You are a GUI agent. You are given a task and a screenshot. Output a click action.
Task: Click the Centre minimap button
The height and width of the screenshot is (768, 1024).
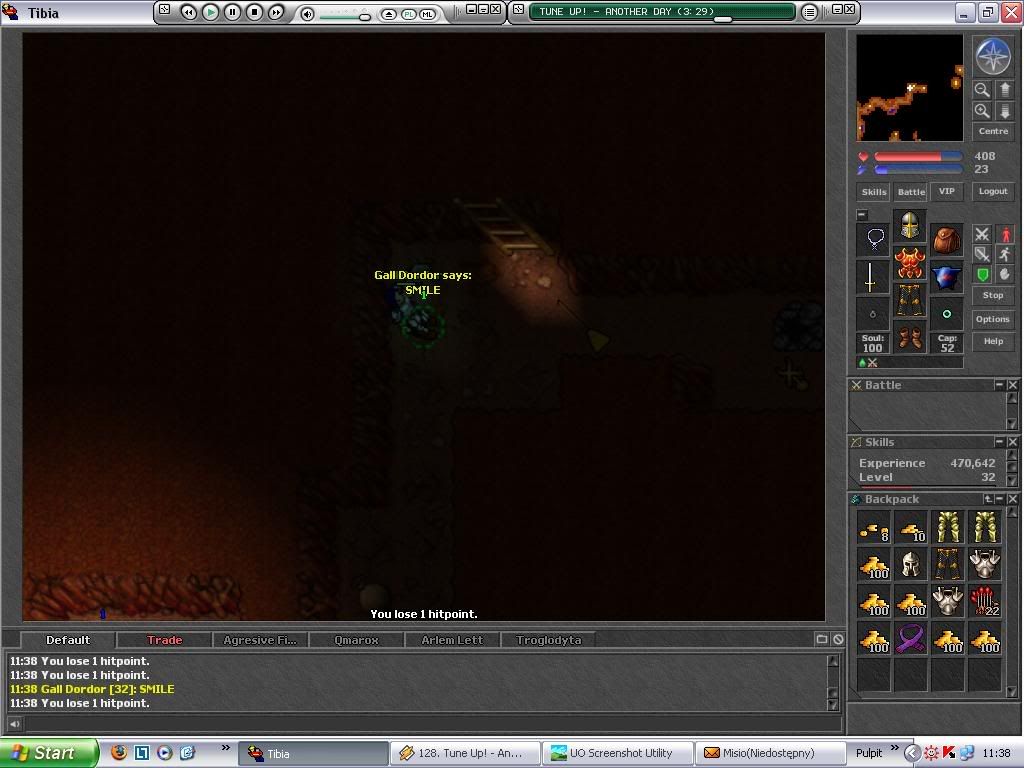click(x=993, y=131)
